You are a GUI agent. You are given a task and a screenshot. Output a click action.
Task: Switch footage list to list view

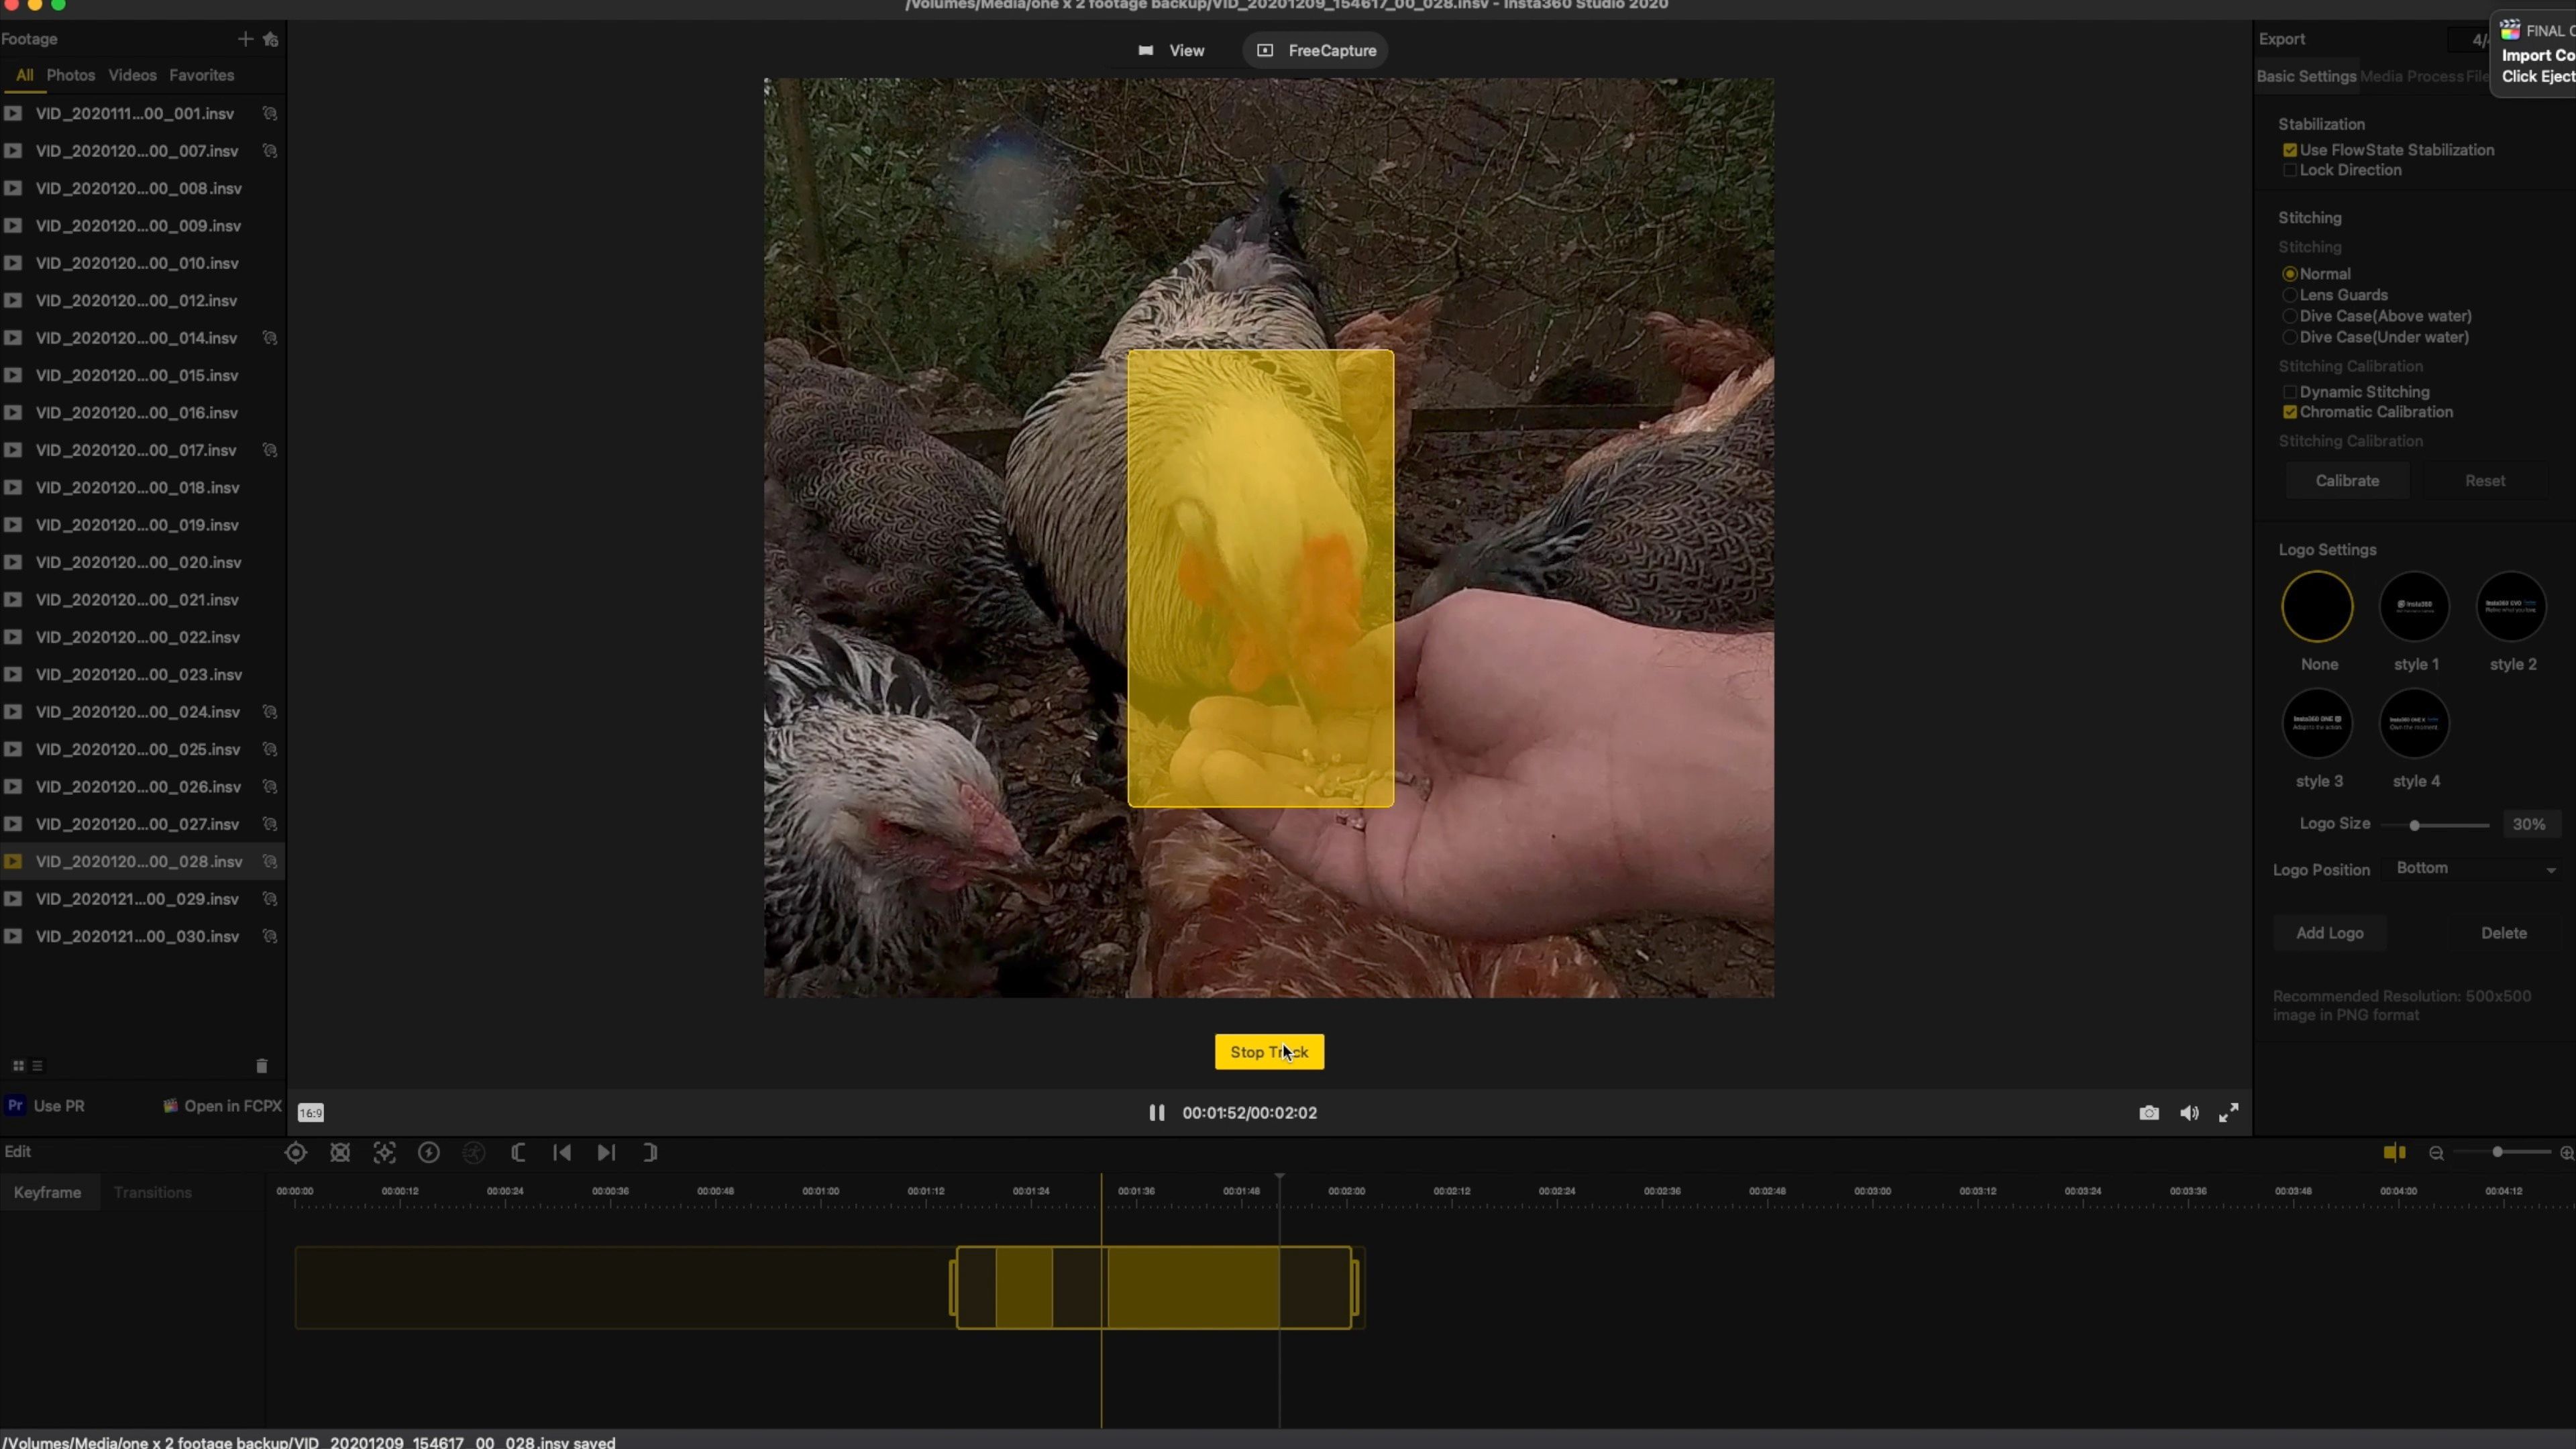(37, 1066)
